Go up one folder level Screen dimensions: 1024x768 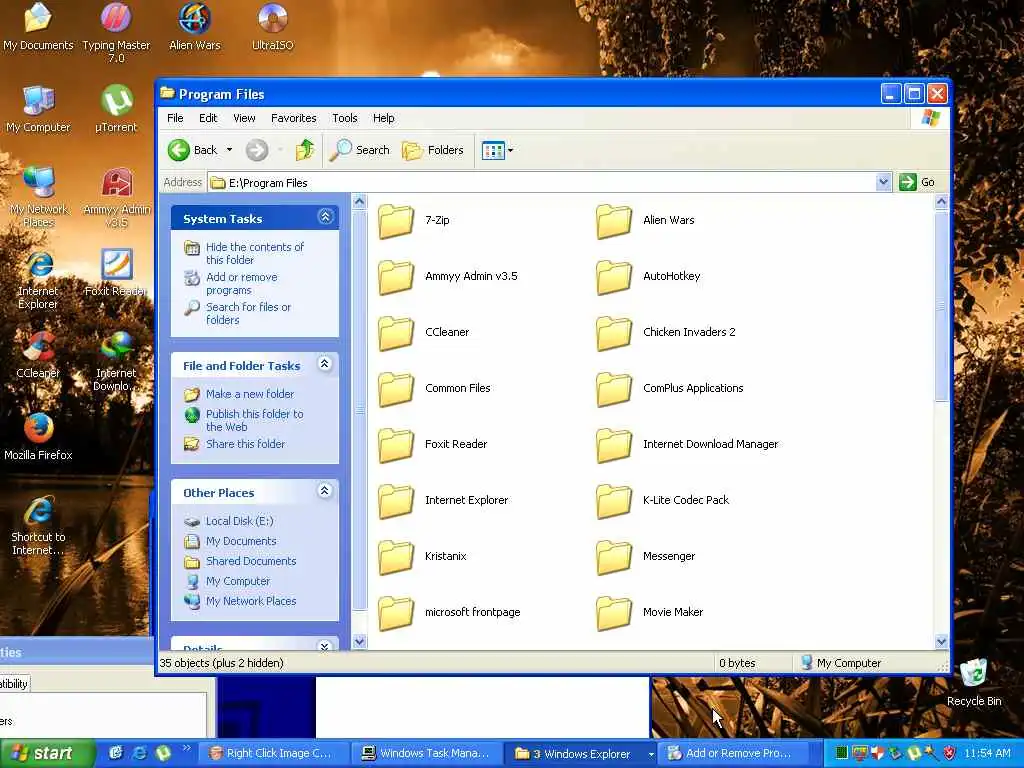pos(305,150)
